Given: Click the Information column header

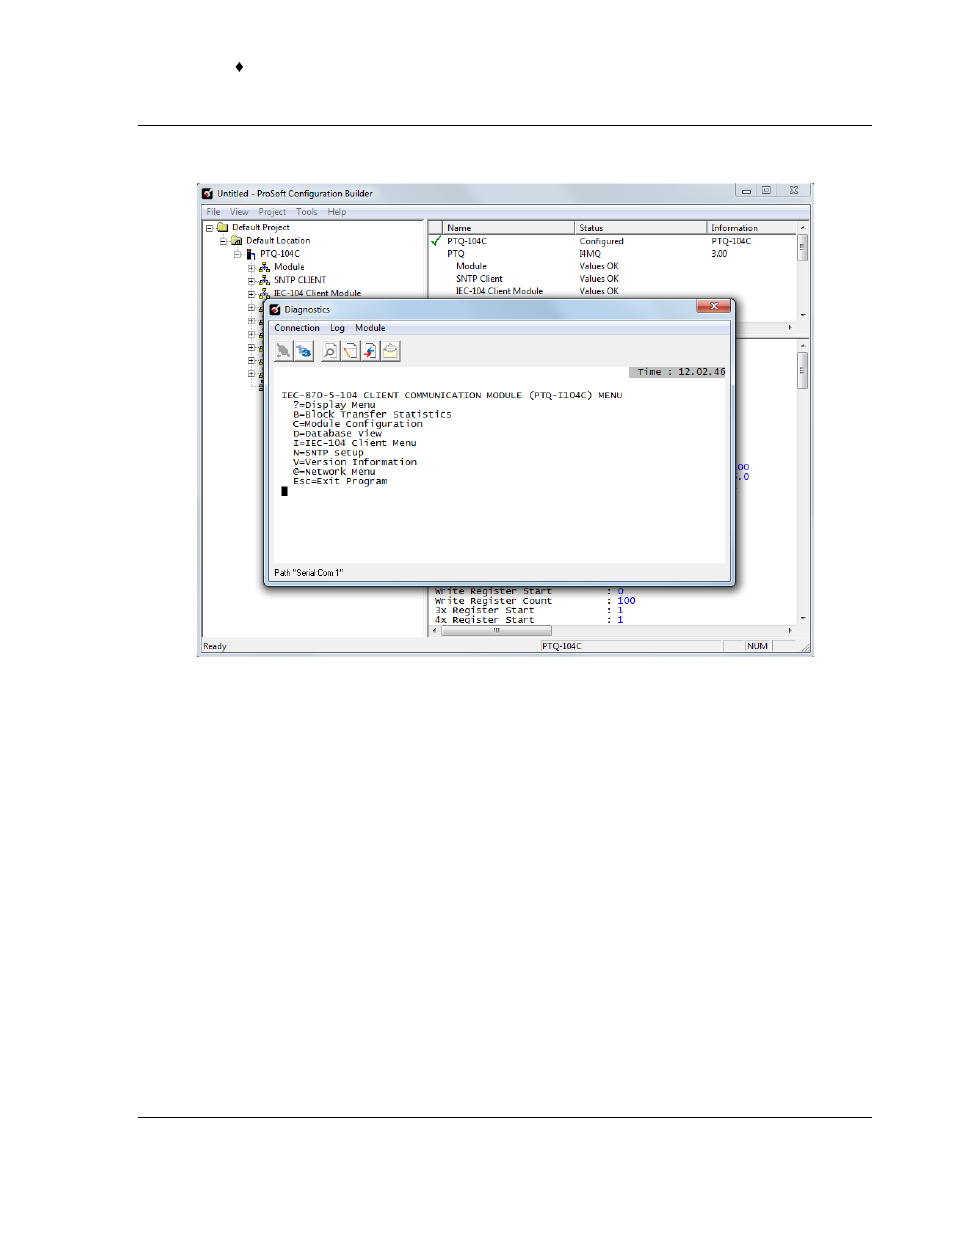Looking at the screenshot, I should click(x=752, y=228).
